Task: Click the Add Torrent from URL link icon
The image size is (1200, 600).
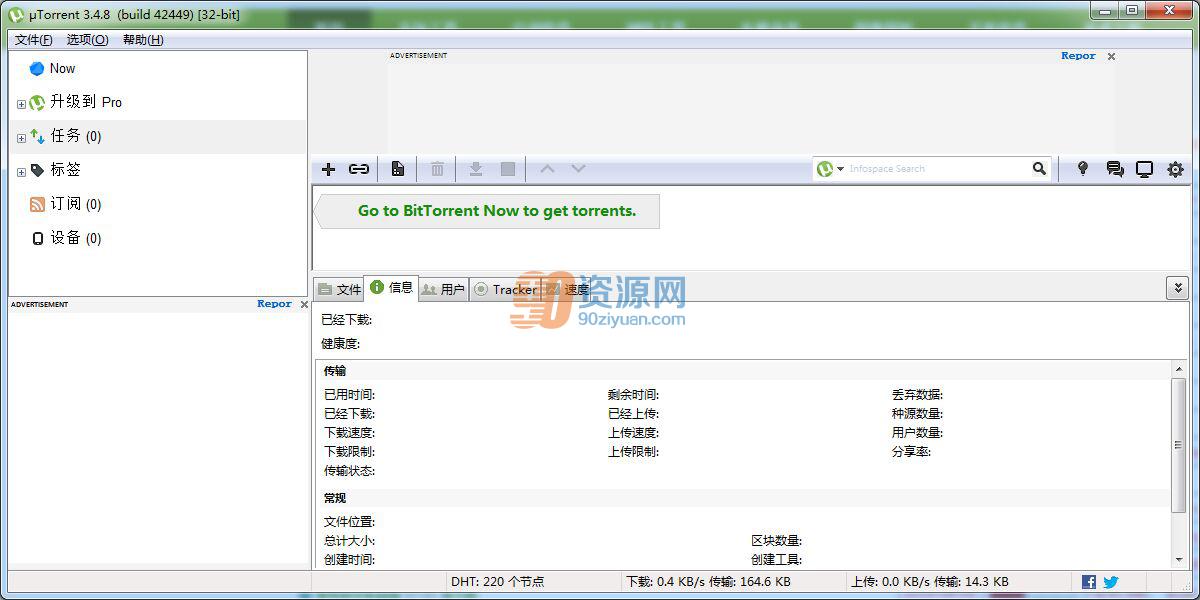Action: [x=358, y=169]
